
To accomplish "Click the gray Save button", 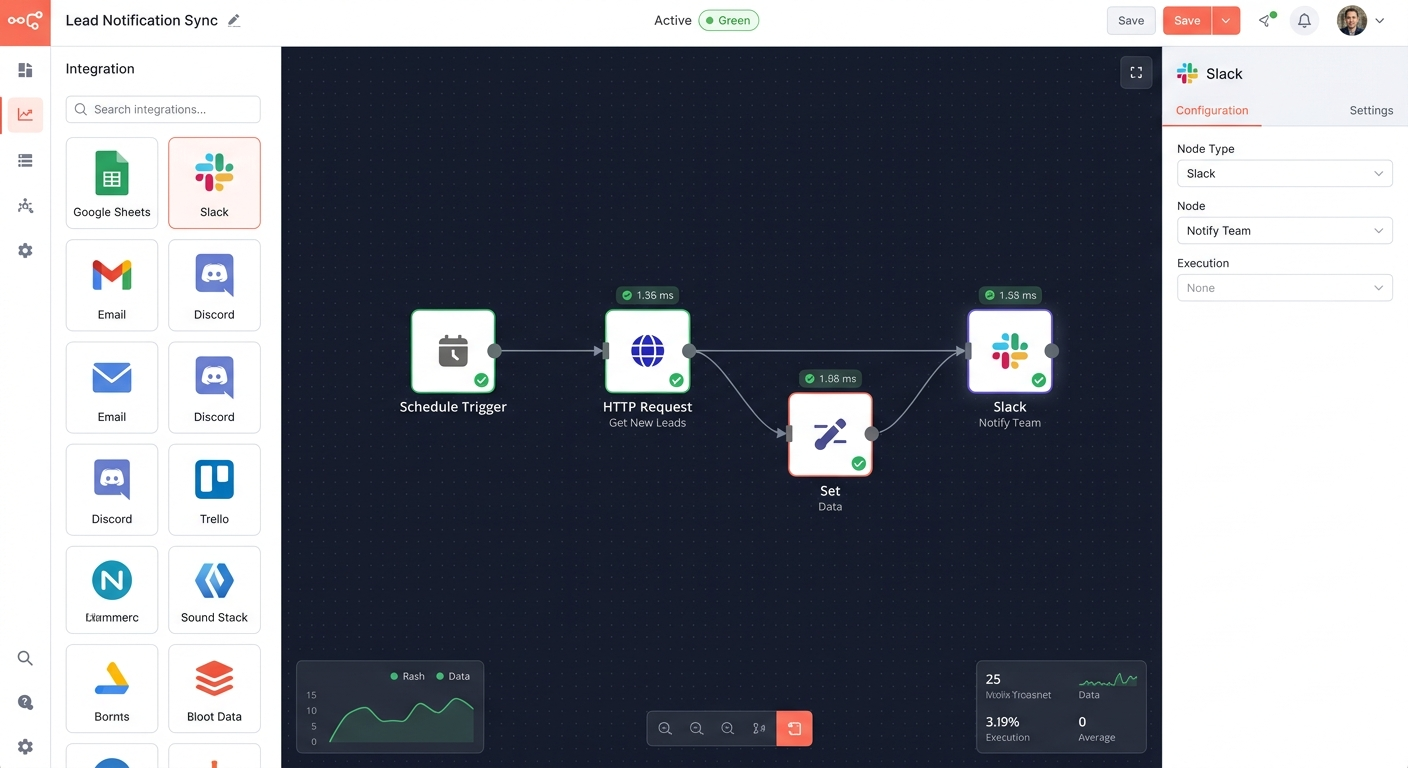I will pyautogui.click(x=1131, y=20).
